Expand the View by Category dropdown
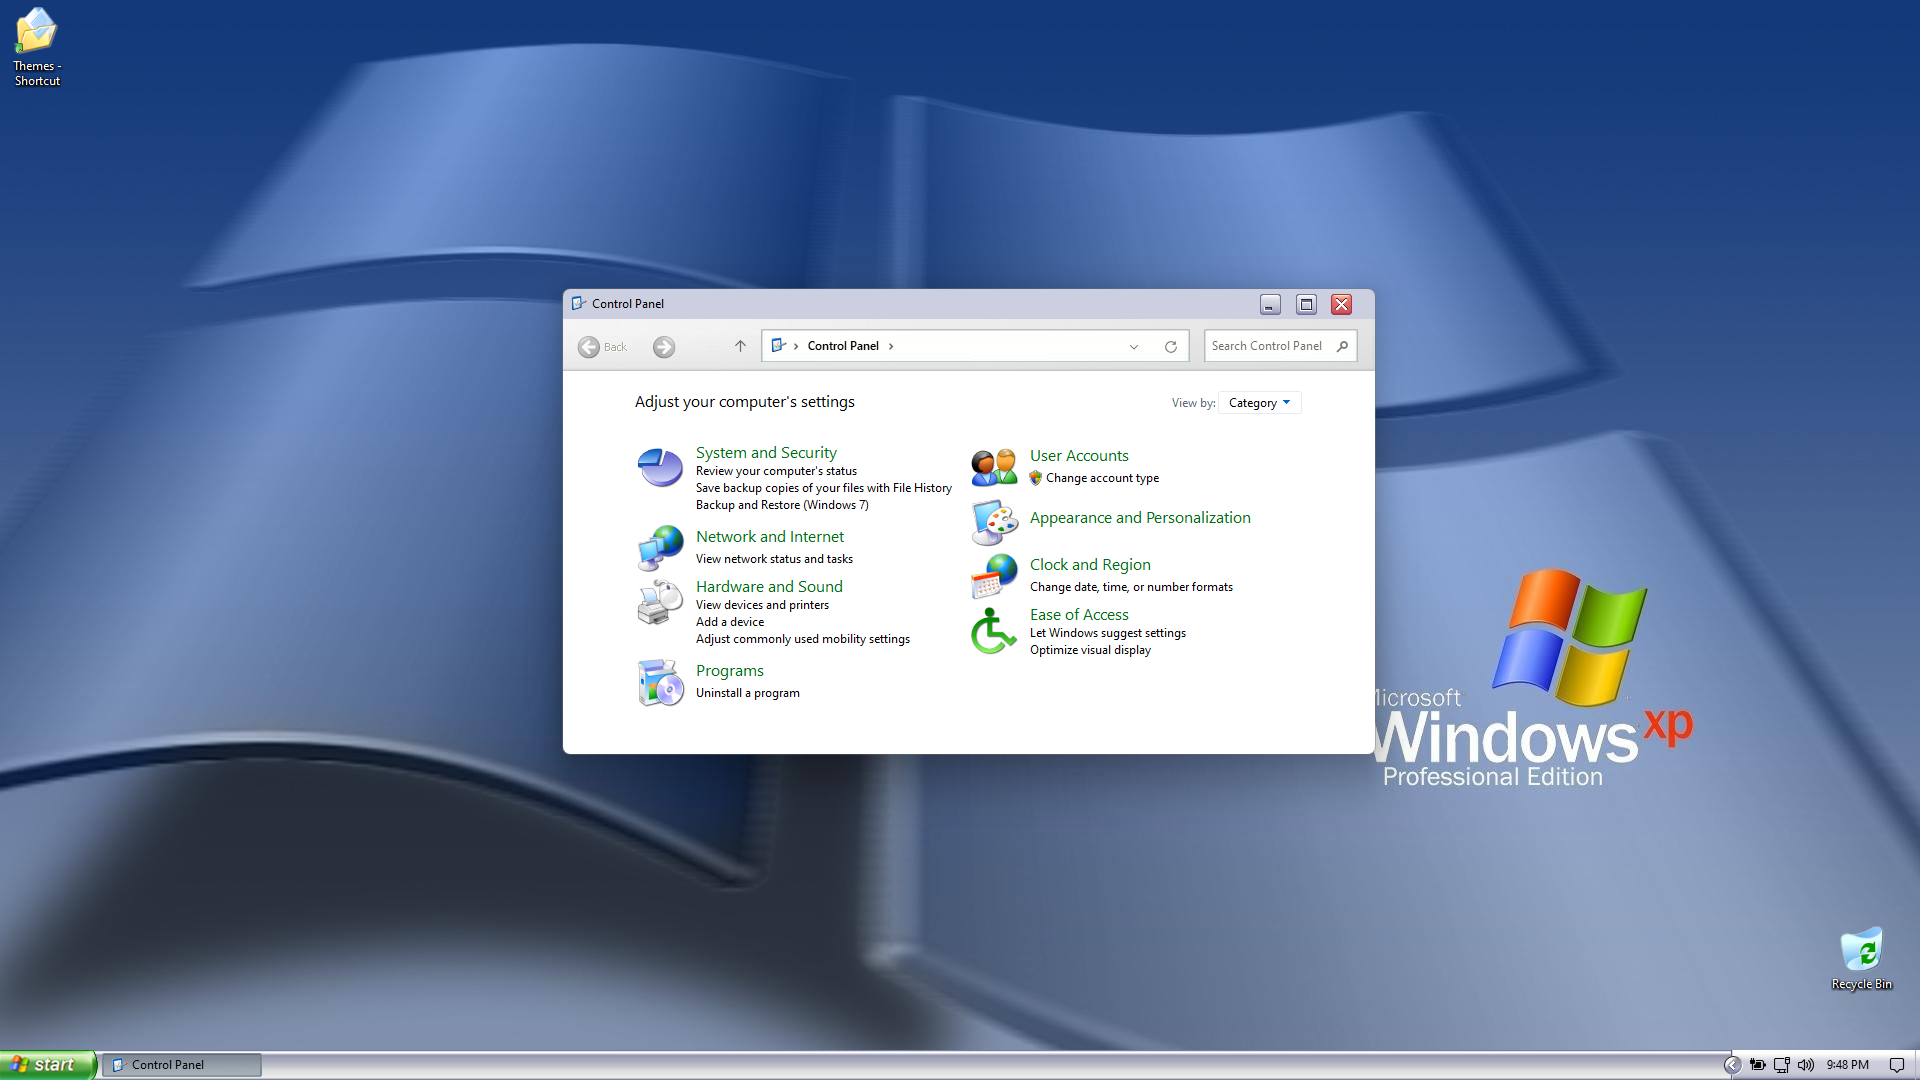 [1259, 403]
